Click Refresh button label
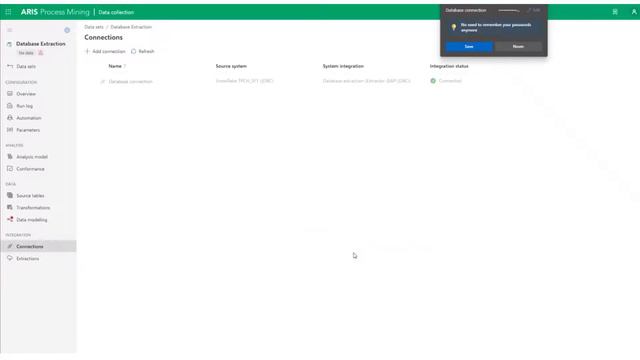640x360 pixels. pos(147,51)
